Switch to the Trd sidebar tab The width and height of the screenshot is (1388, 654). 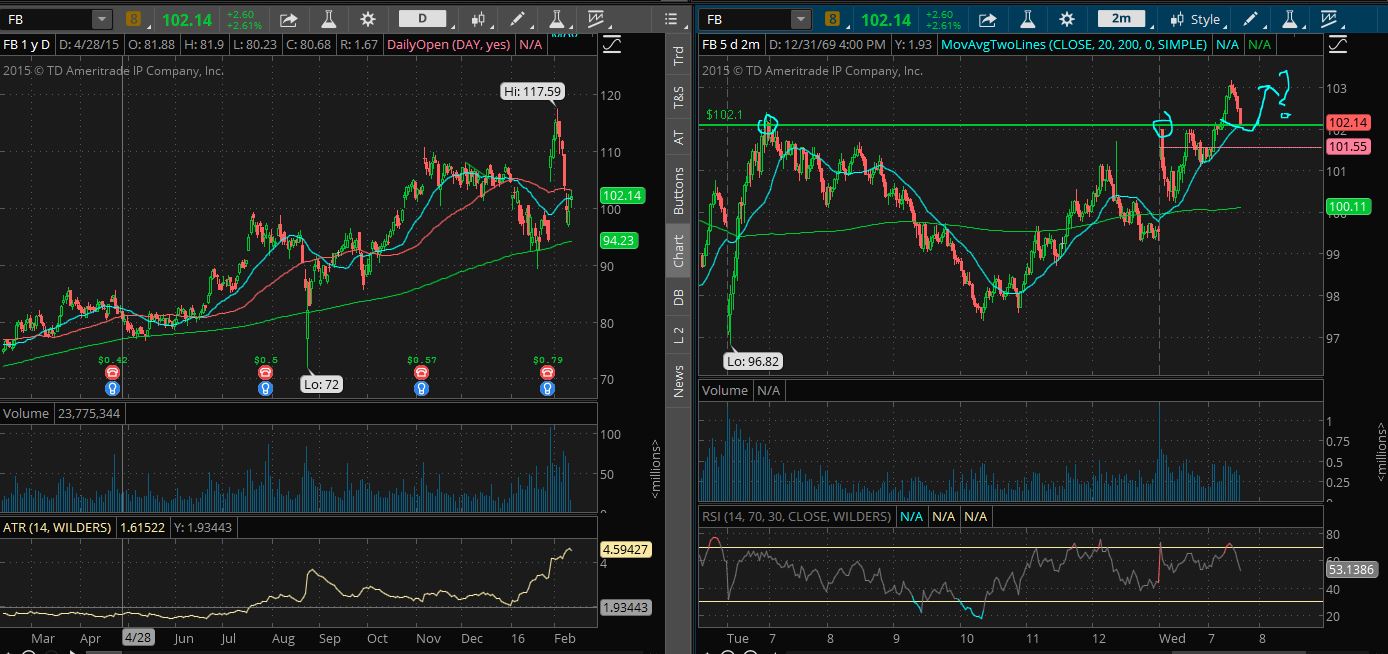click(678, 56)
